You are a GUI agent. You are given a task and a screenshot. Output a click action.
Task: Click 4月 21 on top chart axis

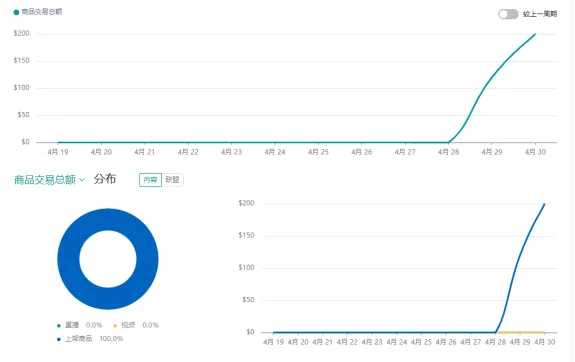[x=144, y=152]
